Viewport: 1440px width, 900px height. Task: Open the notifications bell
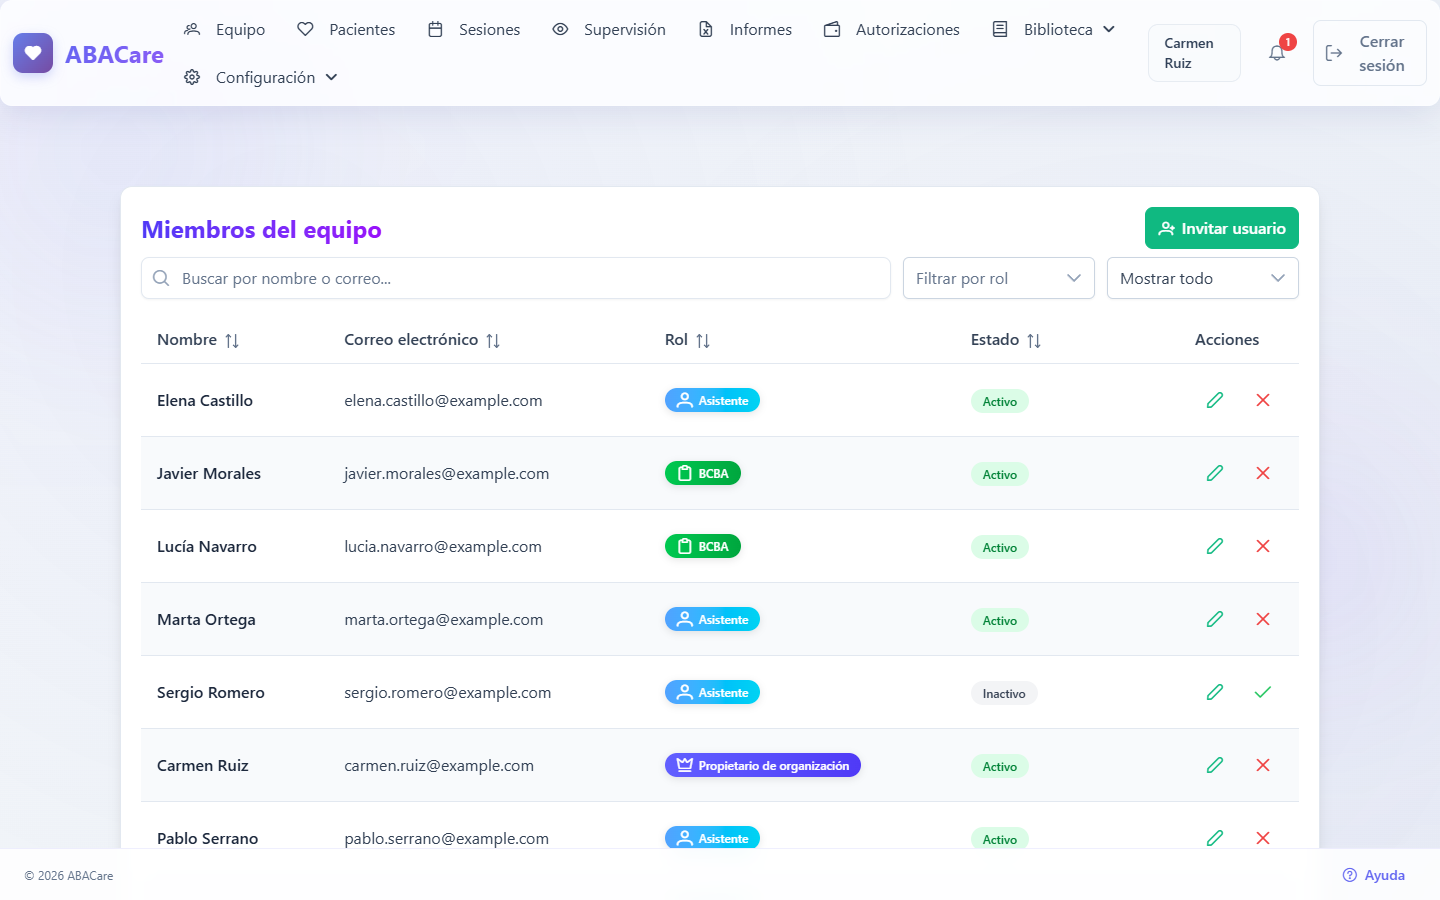coord(1277,53)
